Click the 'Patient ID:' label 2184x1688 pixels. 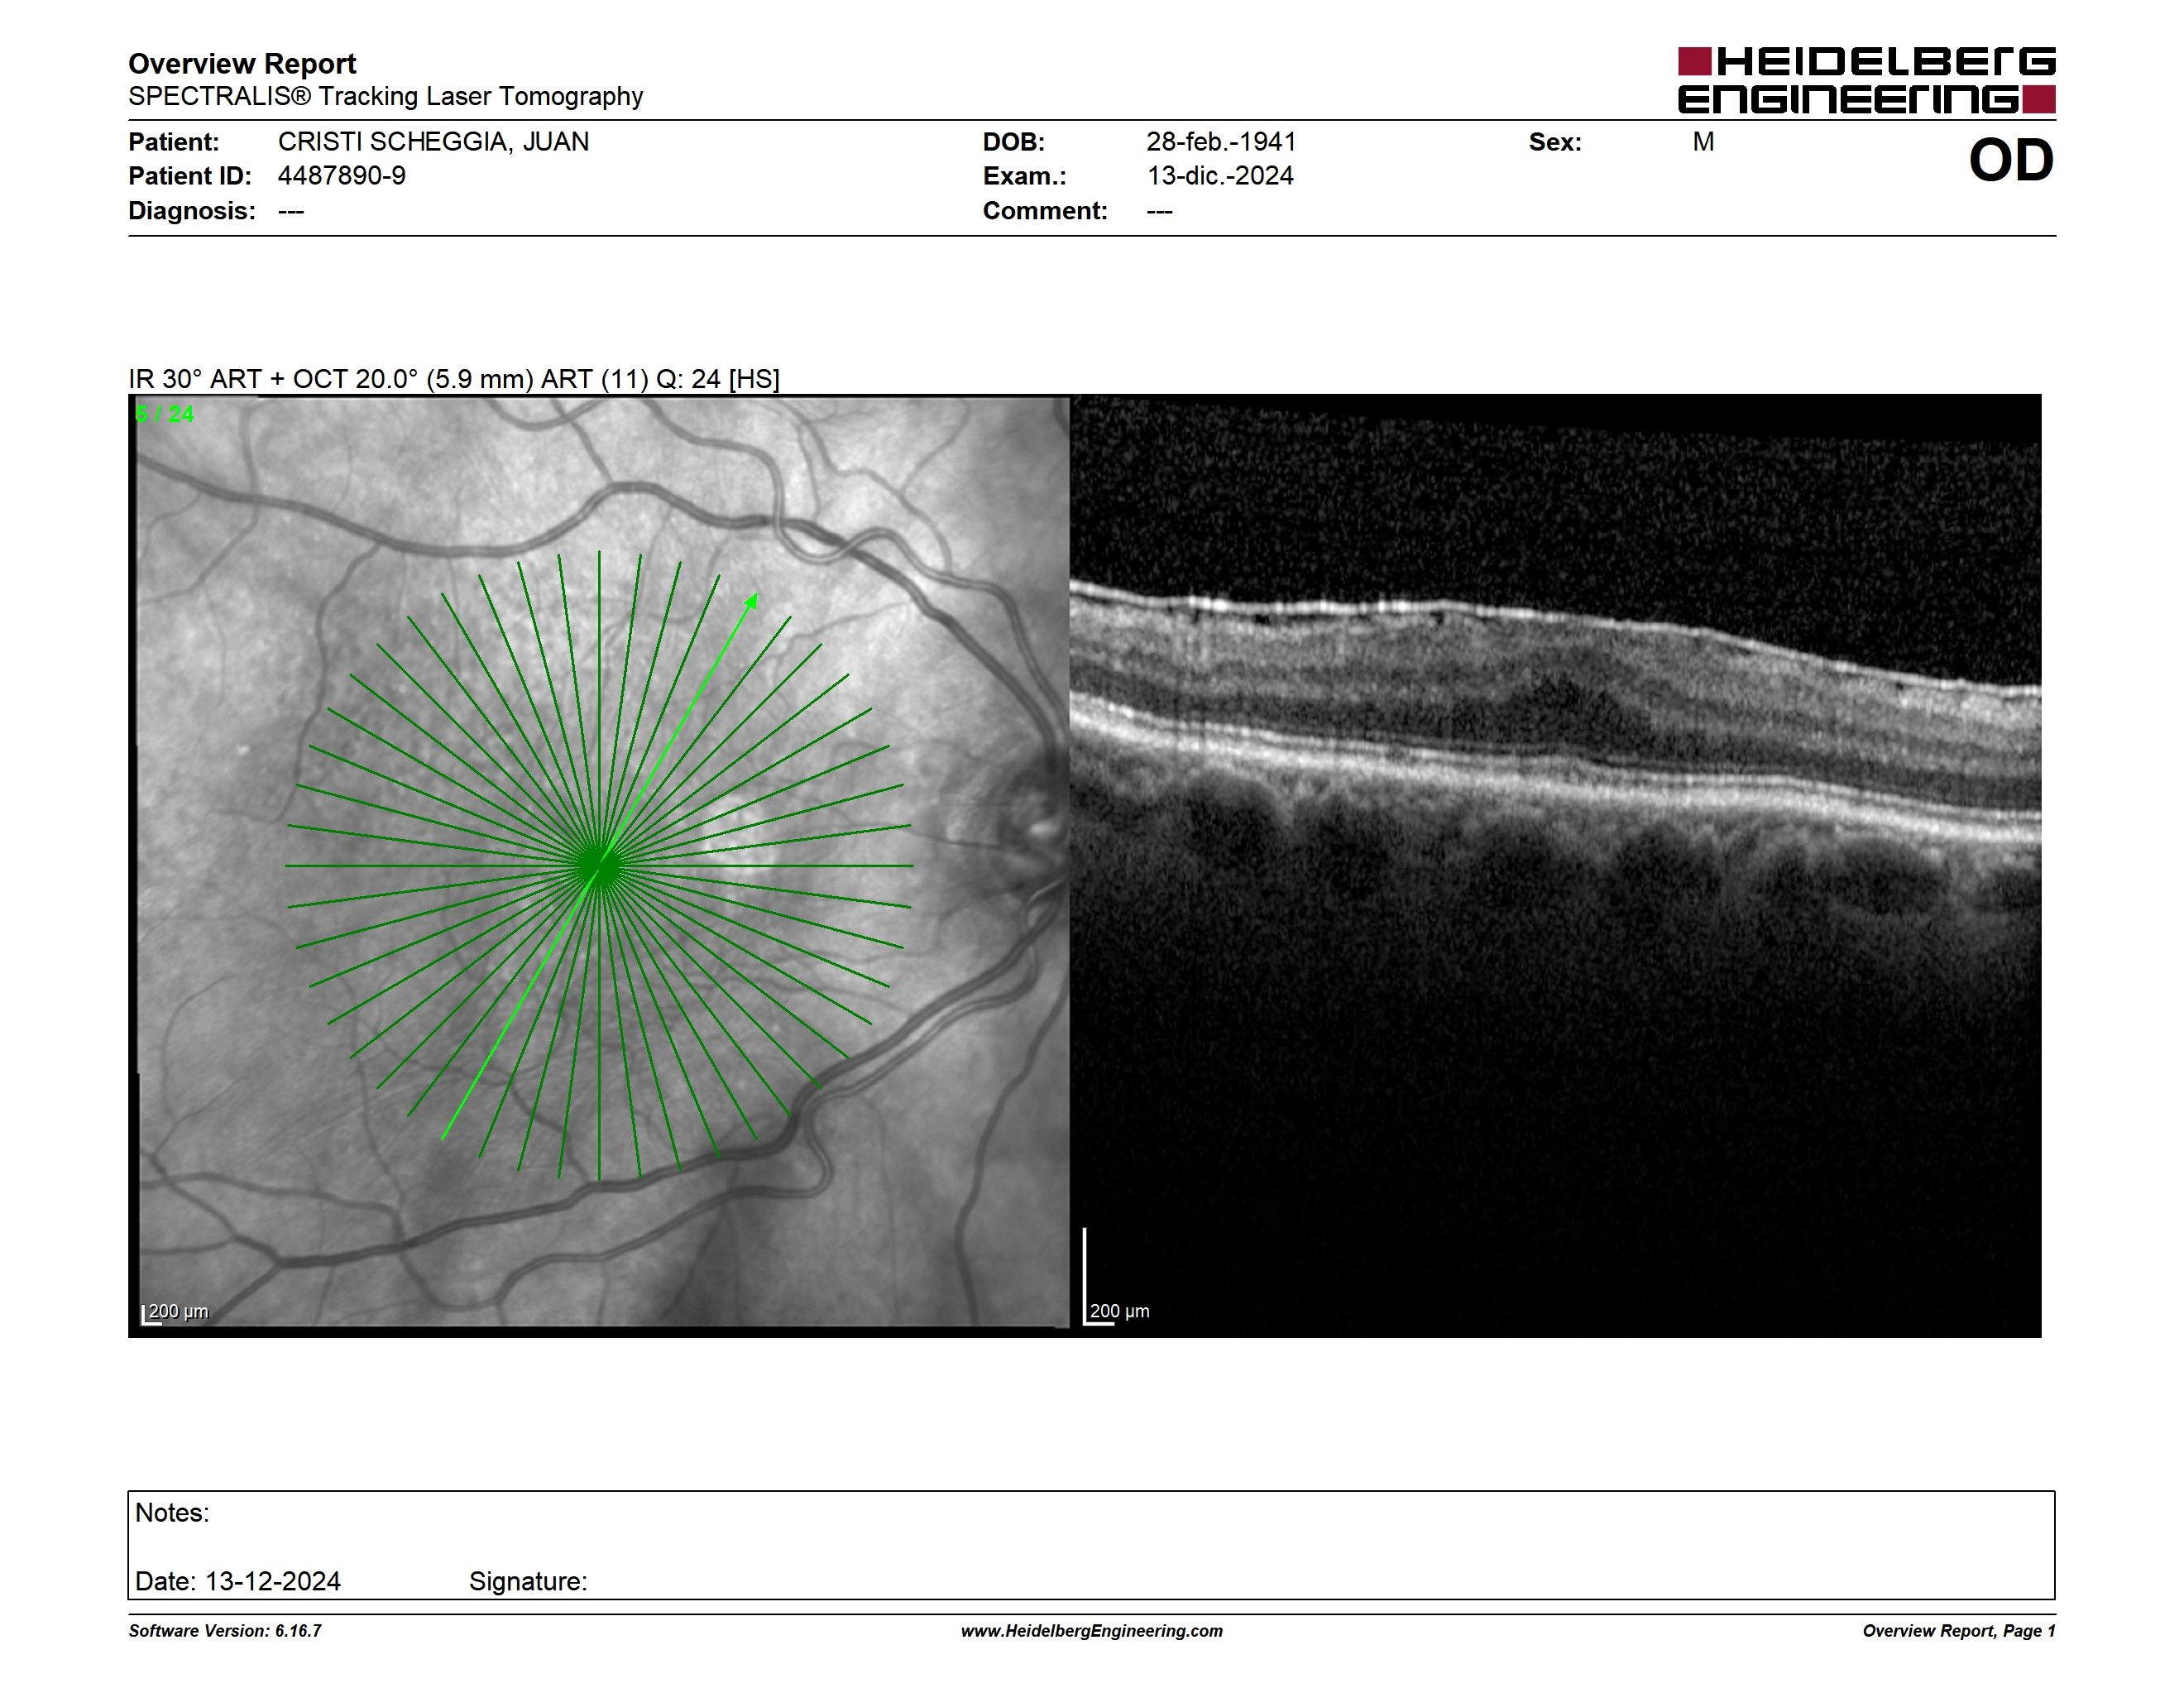coord(190,176)
